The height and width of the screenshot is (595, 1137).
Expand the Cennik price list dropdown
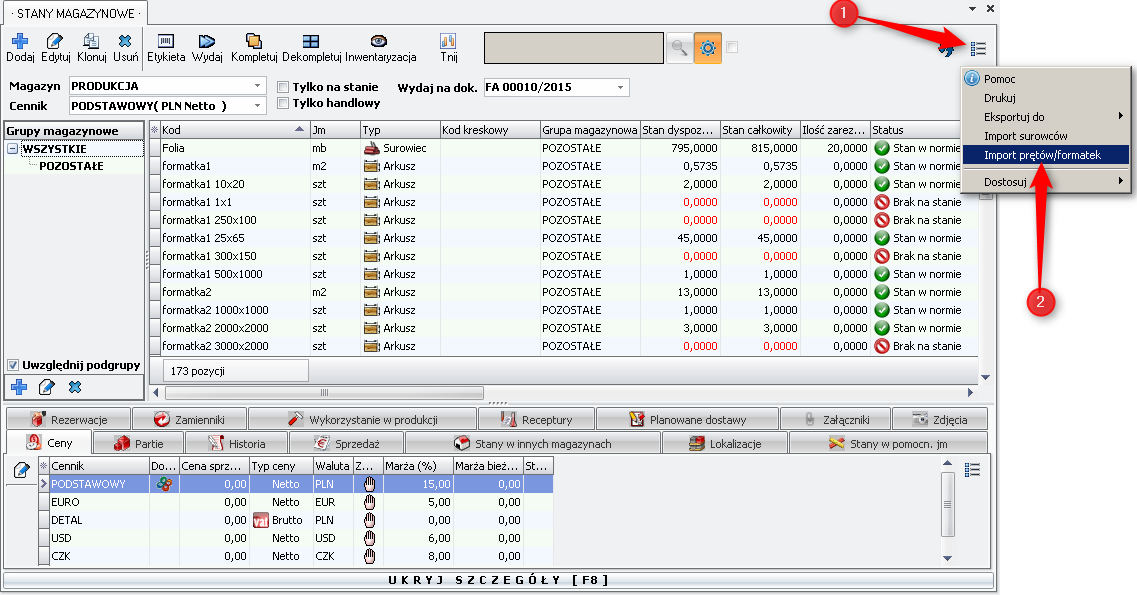(x=258, y=105)
